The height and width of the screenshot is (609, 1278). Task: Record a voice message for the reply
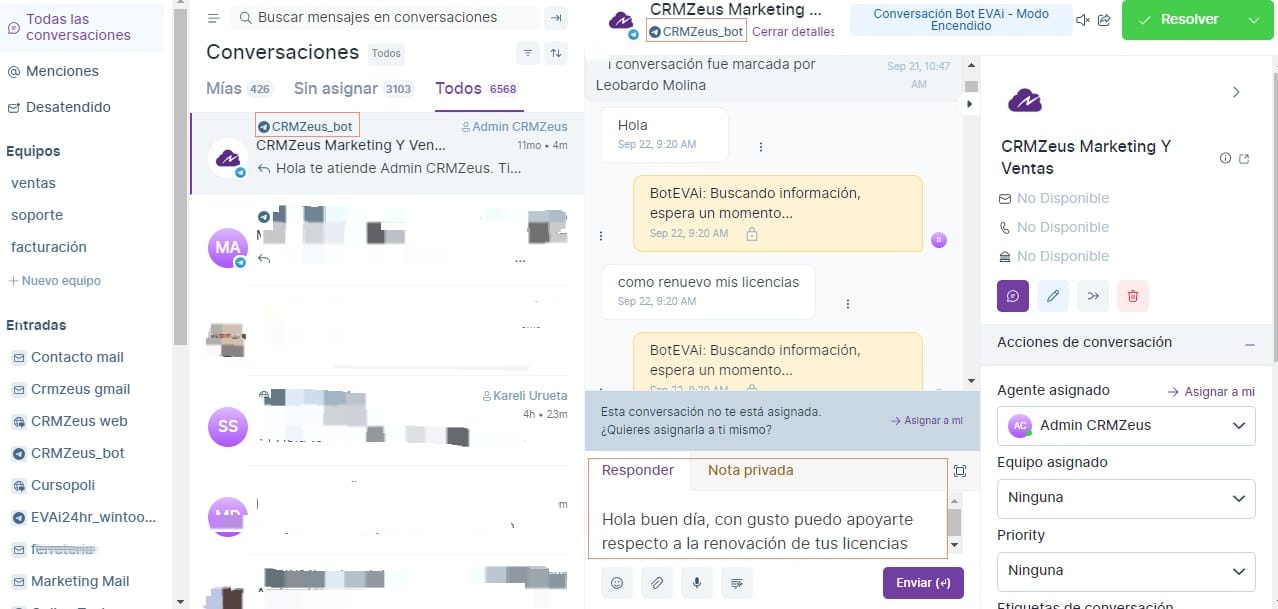click(697, 582)
